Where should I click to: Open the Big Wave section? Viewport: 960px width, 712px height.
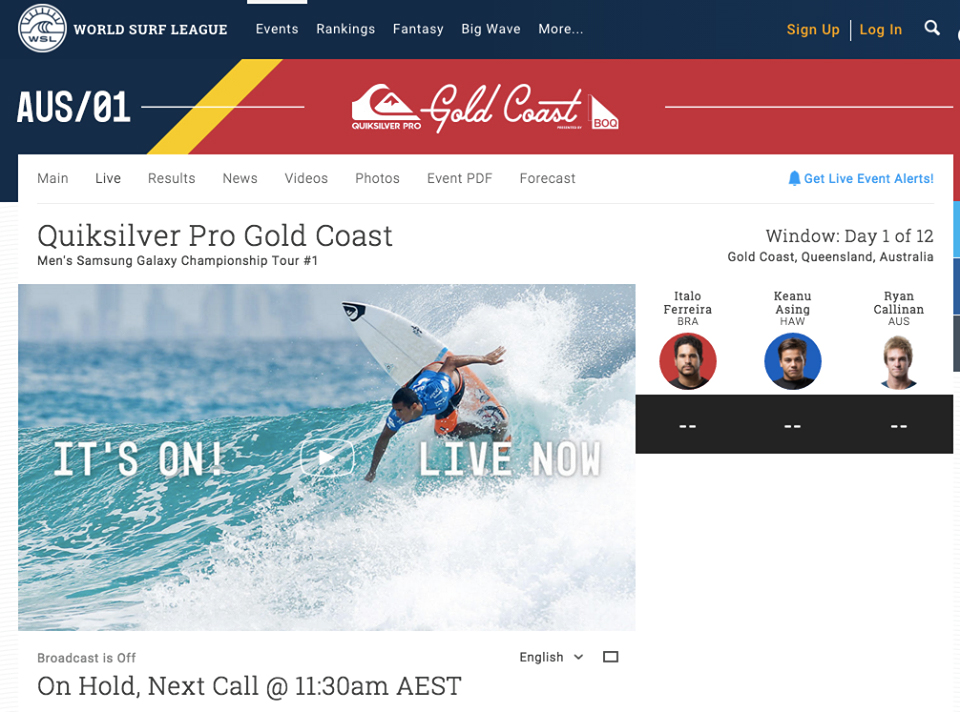(490, 29)
